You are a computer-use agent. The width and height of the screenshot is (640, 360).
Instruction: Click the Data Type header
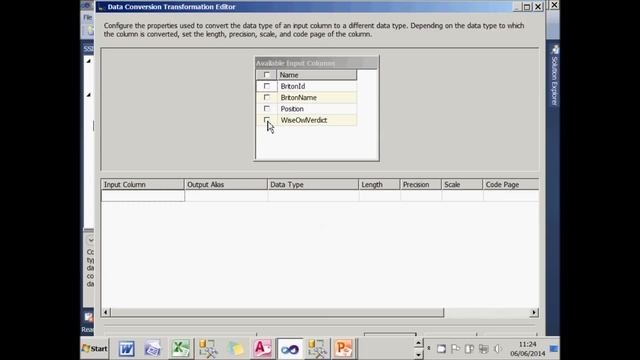point(313,184)
